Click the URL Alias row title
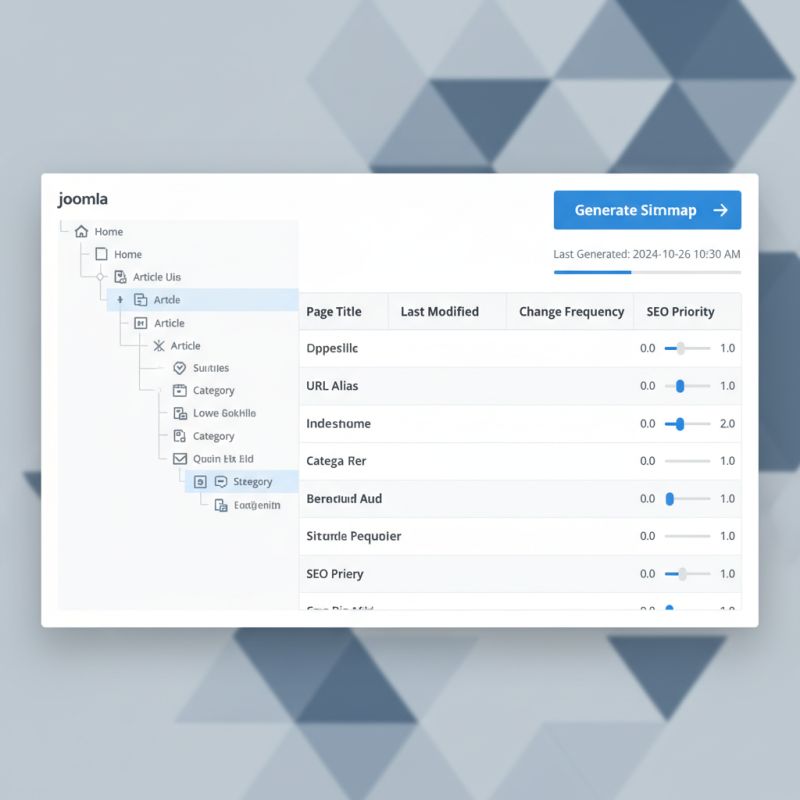This screenshot has width=800, height=800. point(332,386)
